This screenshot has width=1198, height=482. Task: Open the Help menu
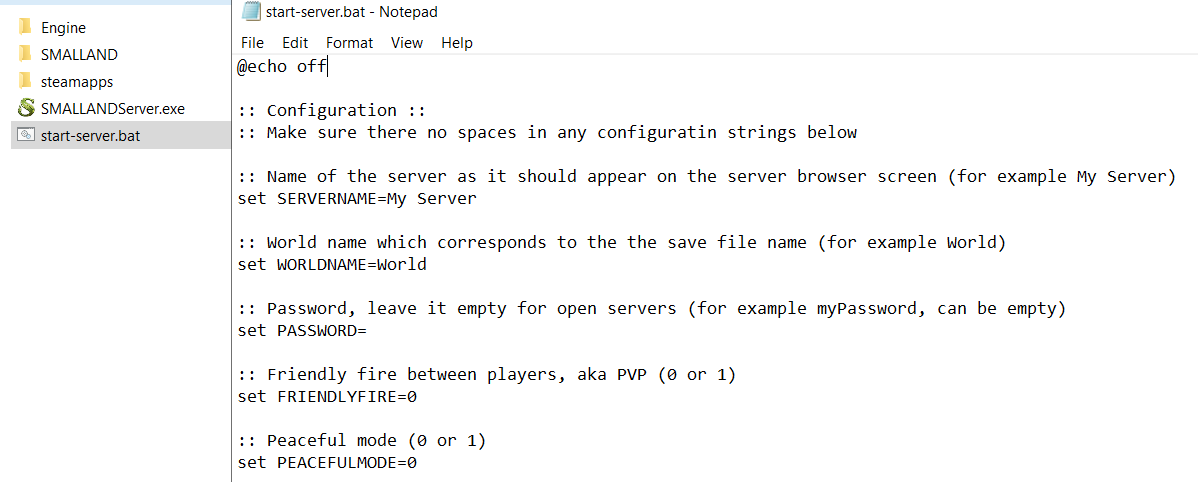click(457, 43)
